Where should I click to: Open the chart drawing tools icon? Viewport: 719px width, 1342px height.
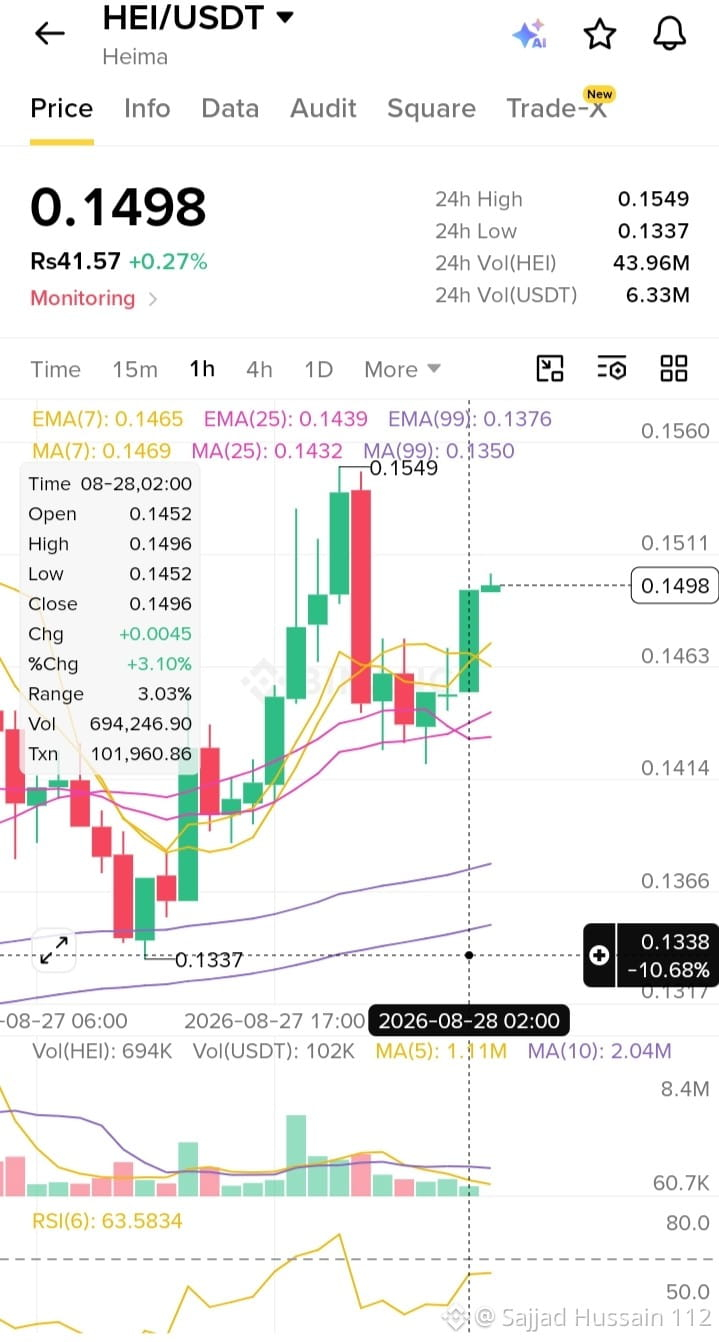click(x=551, y=369)
